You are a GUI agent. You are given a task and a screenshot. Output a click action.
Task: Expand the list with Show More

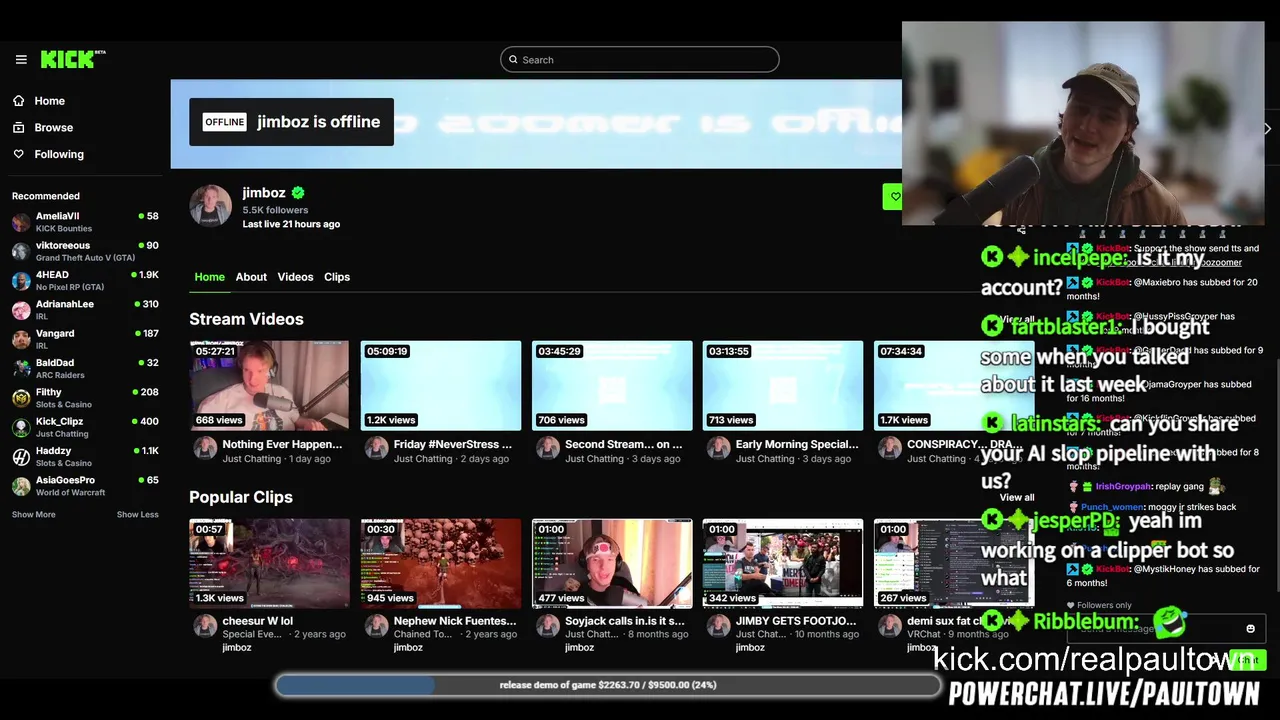click(34, 514)
